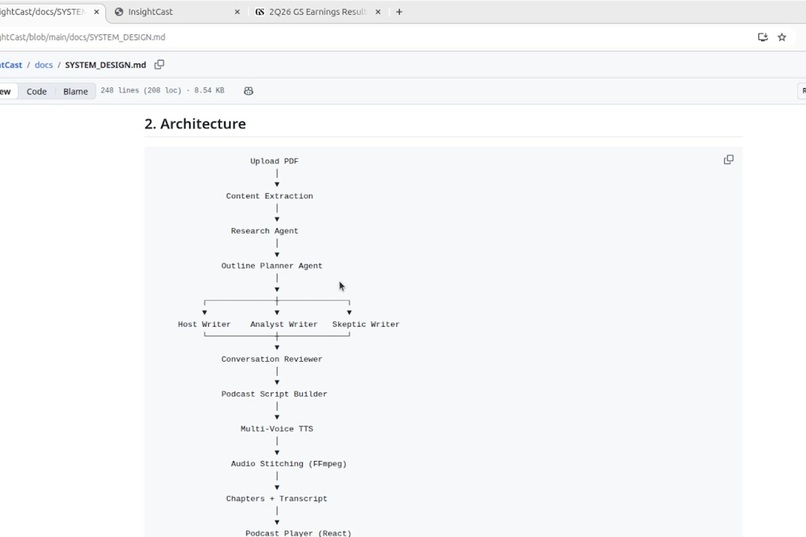The width and height of the screenshot is (806, 537).
Task: Open Copilot icon beside file size
Action: tap(248, 91)
